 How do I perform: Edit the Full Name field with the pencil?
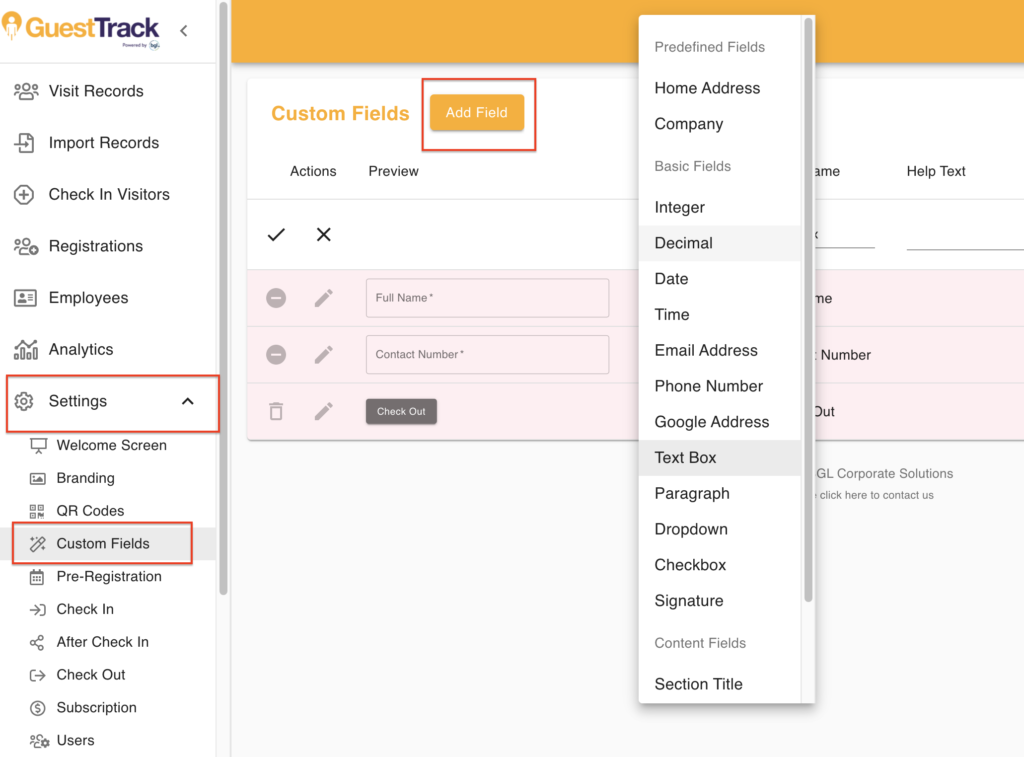click(322, 298)
